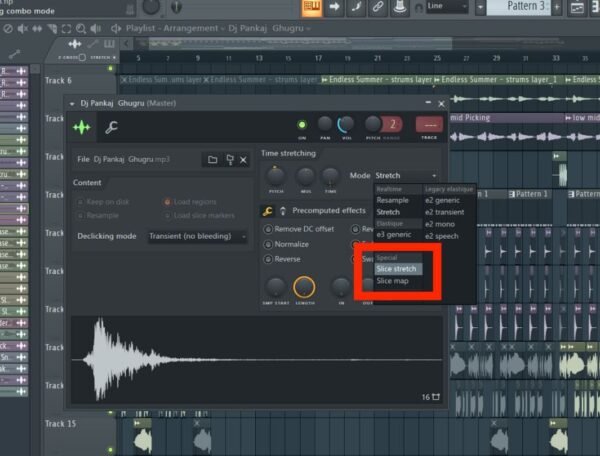Open channel window menu arrow beside Dj Pankaj

[x=72, y=104]
